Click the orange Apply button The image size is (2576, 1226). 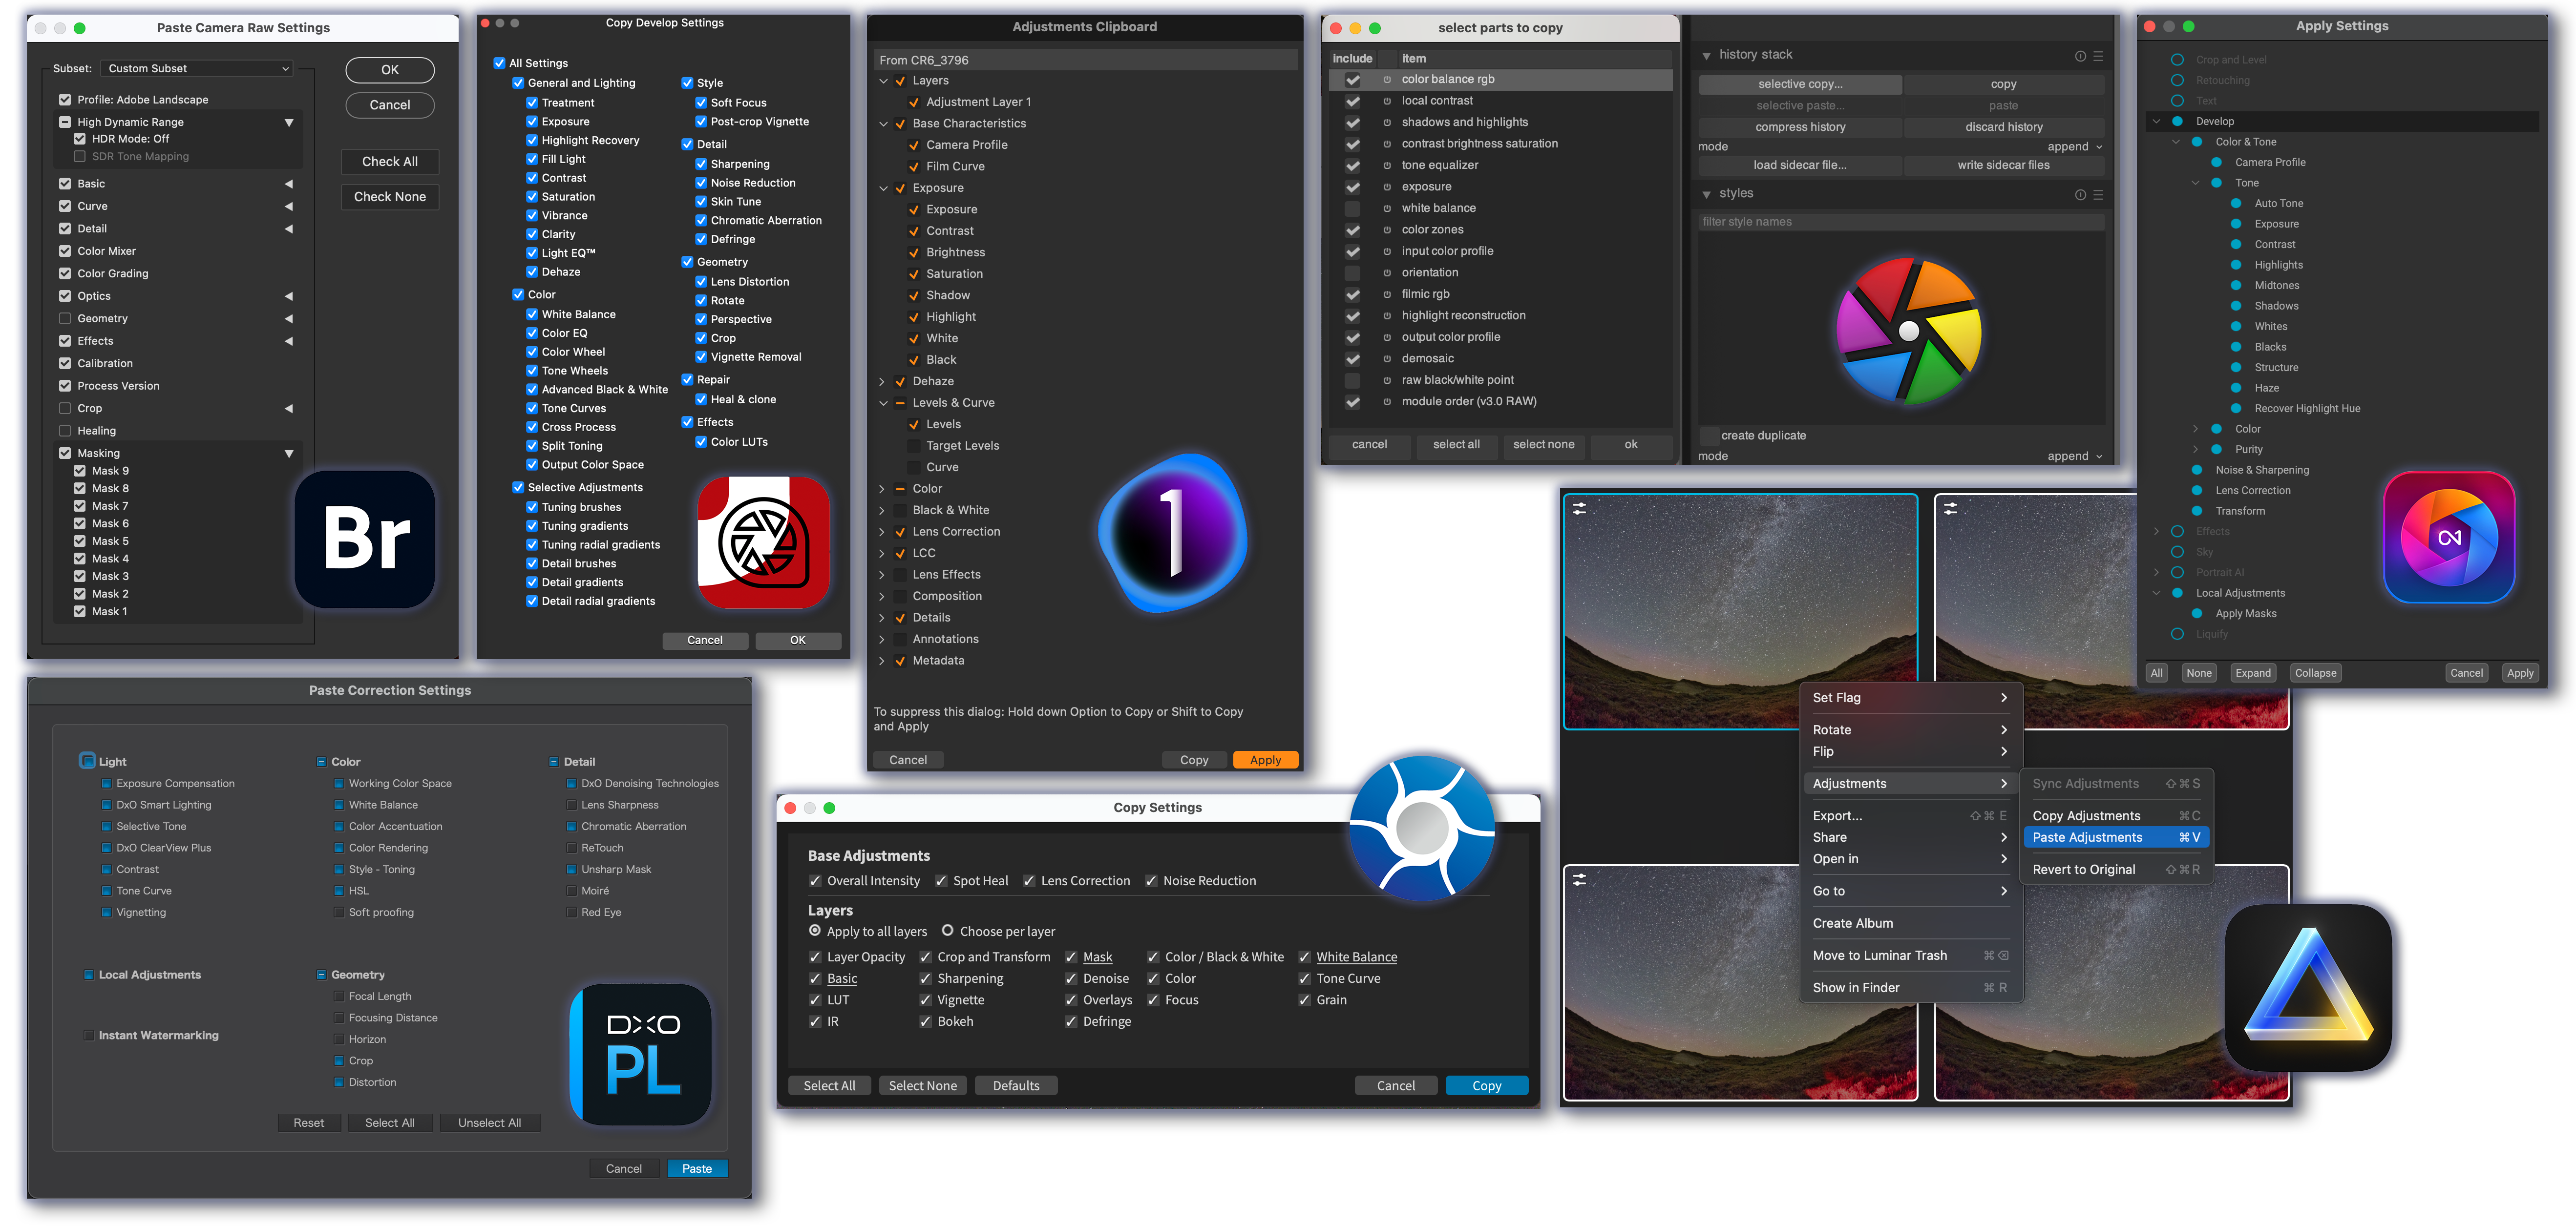point(1265,760)
